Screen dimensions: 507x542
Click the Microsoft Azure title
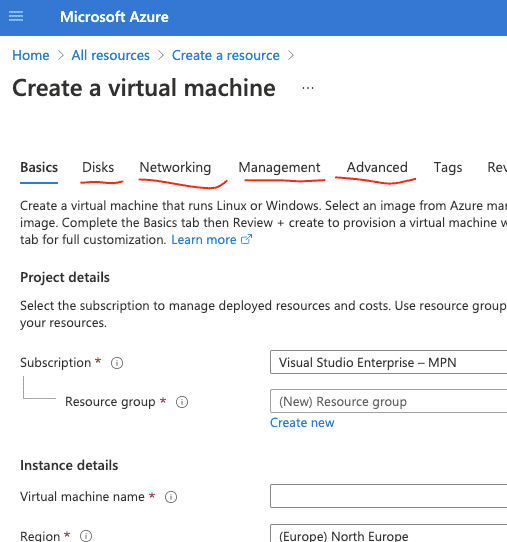(114, 17)
